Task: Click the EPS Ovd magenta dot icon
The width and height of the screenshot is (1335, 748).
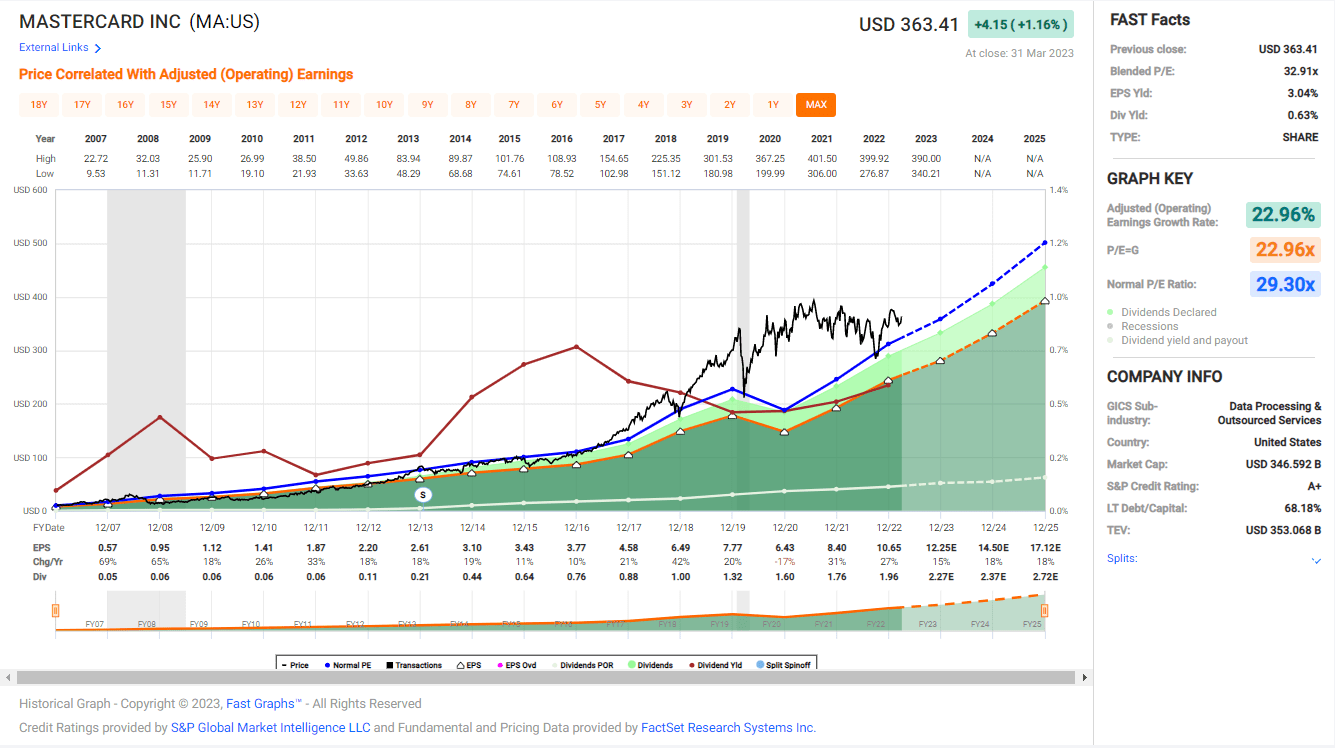Action: click(500, 664)
